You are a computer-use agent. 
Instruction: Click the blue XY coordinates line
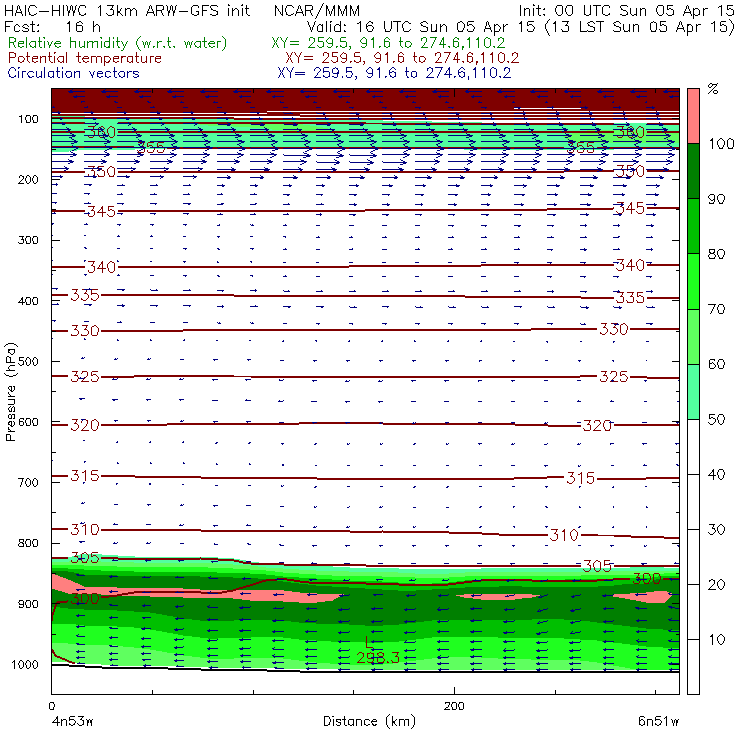coord(394,73)
